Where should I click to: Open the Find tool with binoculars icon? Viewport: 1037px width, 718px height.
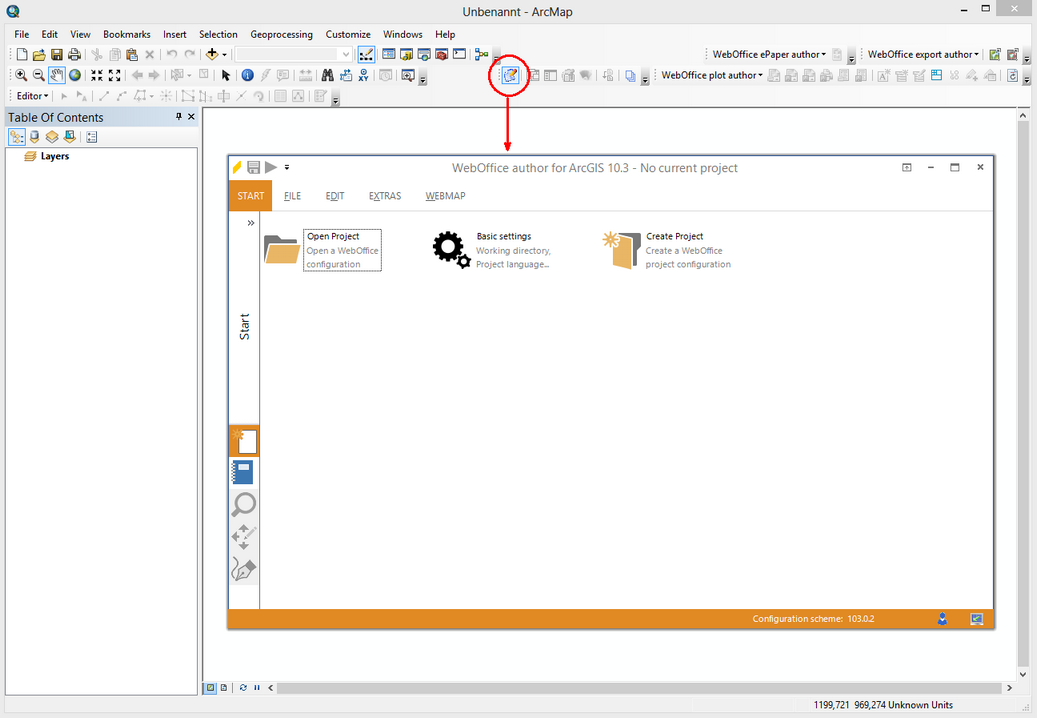click(x=325, y=75)
